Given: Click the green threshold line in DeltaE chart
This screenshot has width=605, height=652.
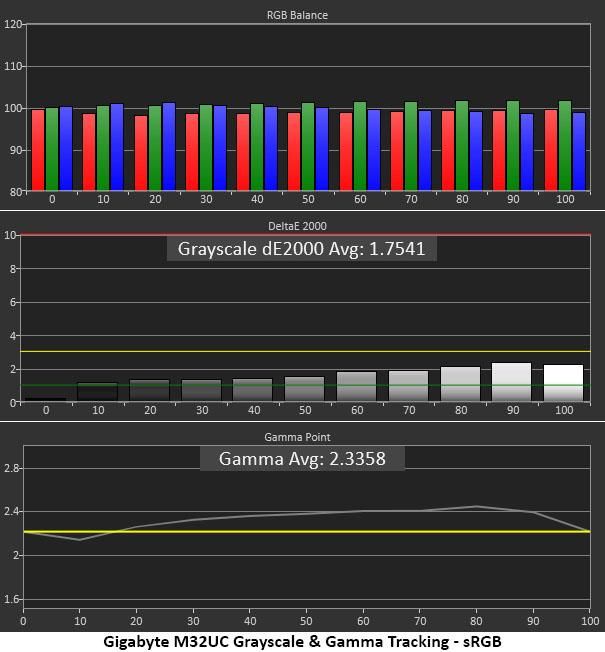Looking at the screenshot, I should tap(306, 385).
